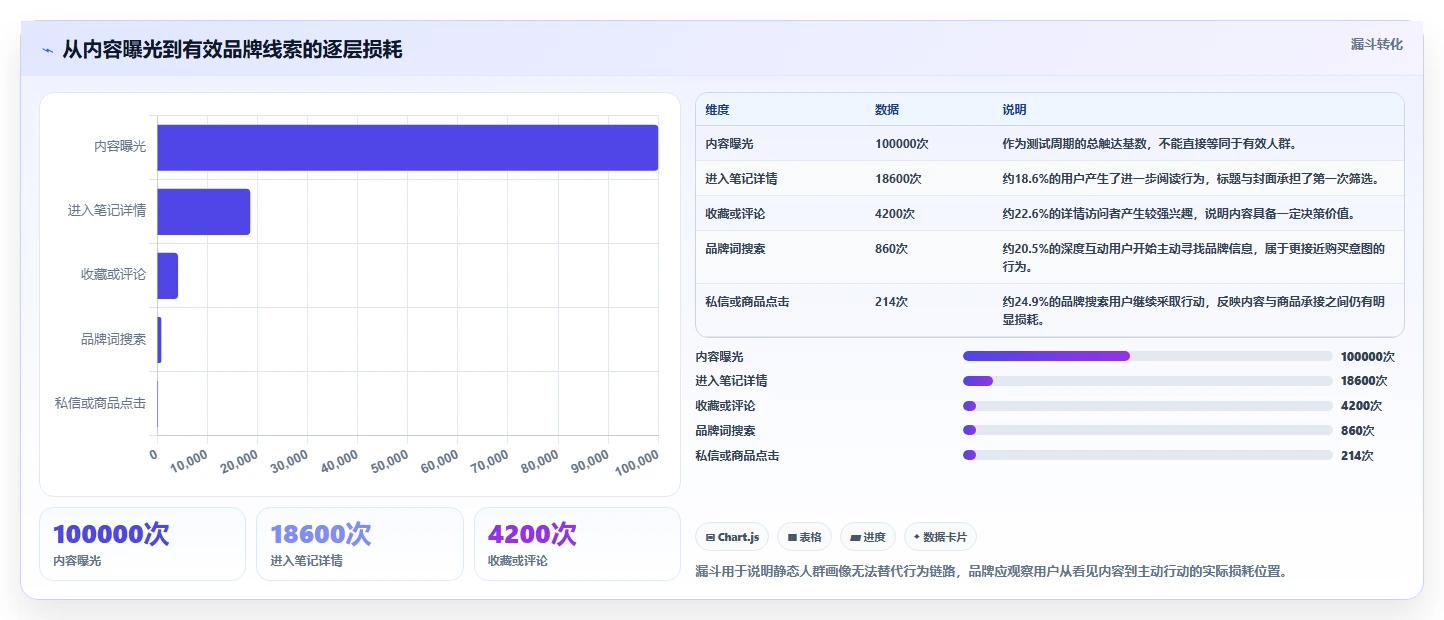Click the 私信或商品点击 progress bar
The width and height of the screenshot is (1444, 620).
[x=1147, y=455]
